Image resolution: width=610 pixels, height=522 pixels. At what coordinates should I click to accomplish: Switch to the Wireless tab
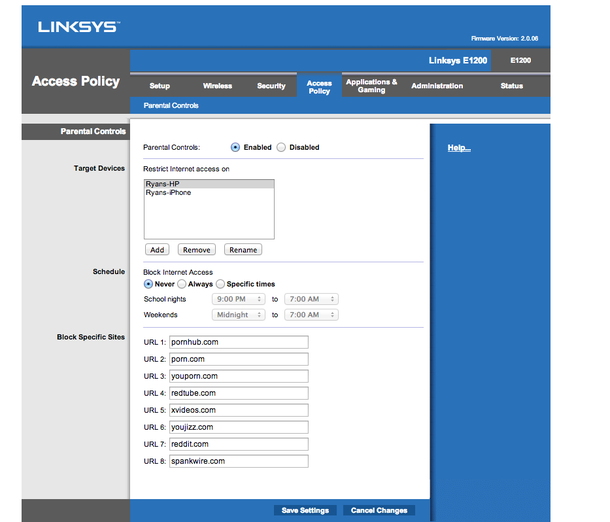(x=217, y=86)
